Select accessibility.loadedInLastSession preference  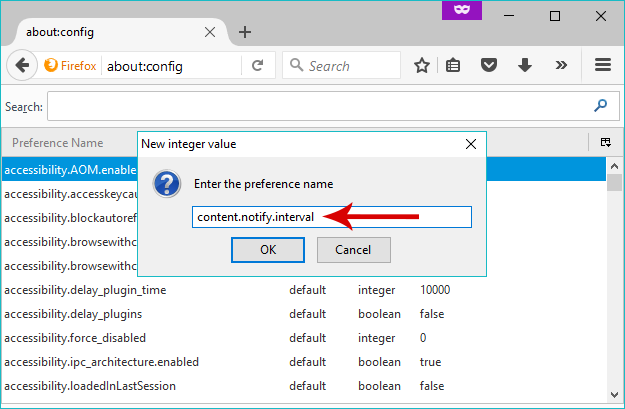[x=90, y=385]
